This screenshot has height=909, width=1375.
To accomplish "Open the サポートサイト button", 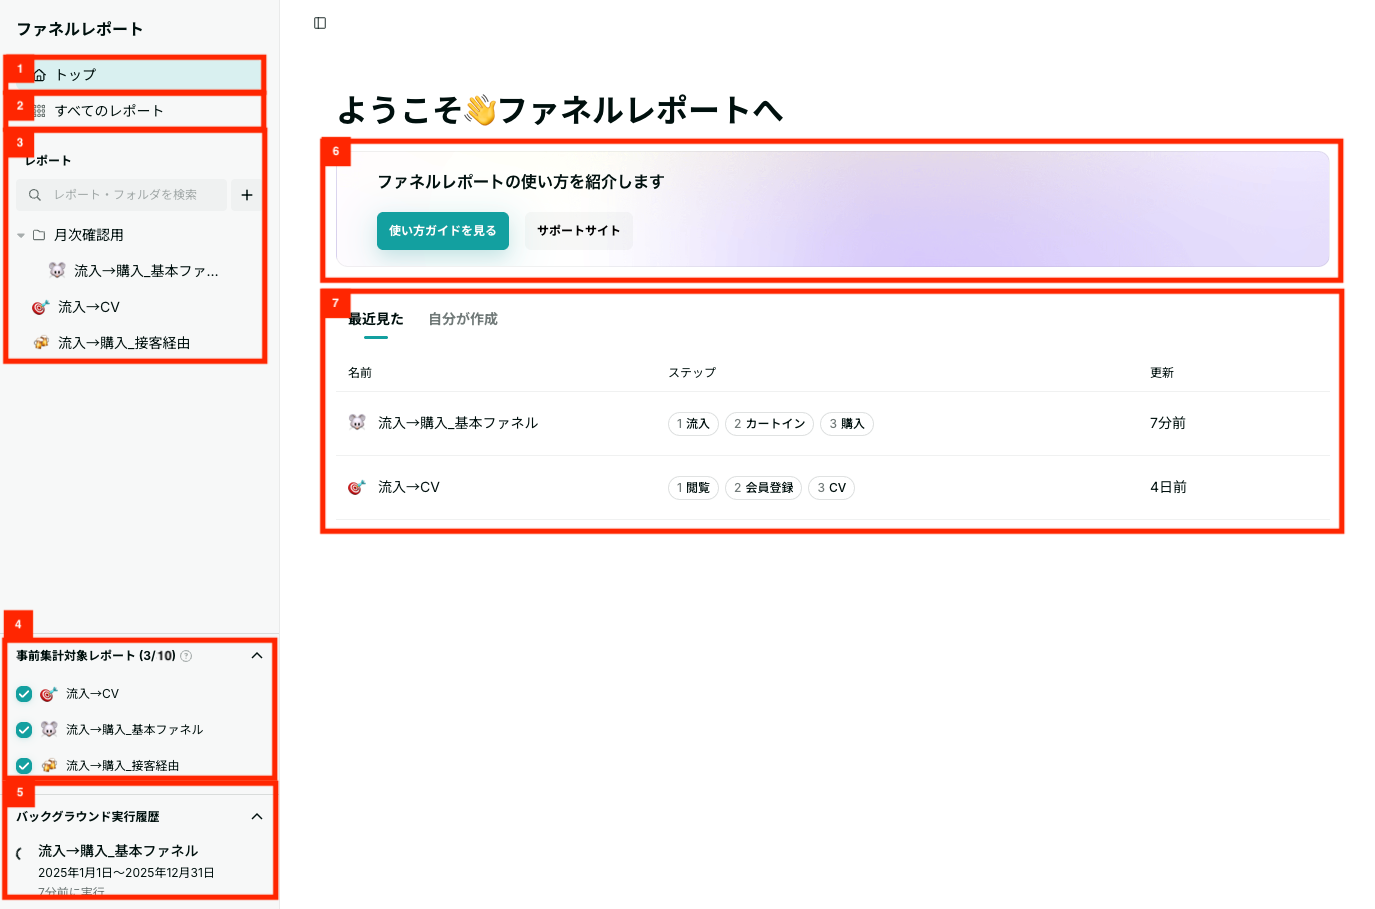I will click(579, 231).
